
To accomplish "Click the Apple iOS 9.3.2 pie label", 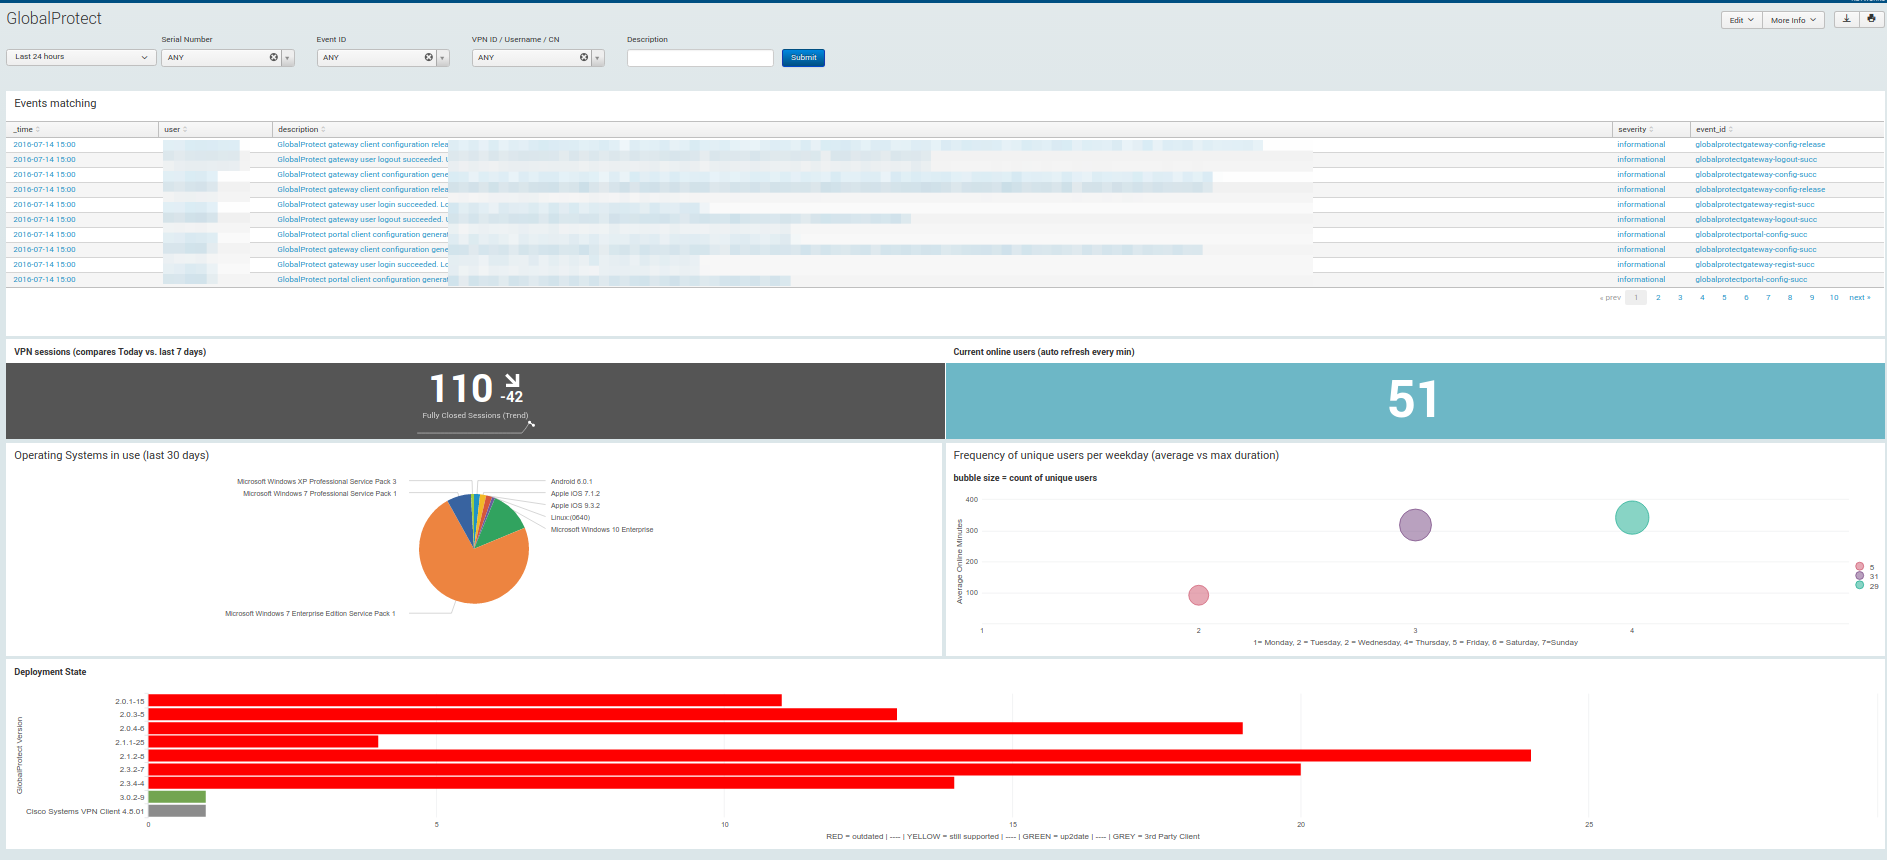I will click(x=575, y=506).
